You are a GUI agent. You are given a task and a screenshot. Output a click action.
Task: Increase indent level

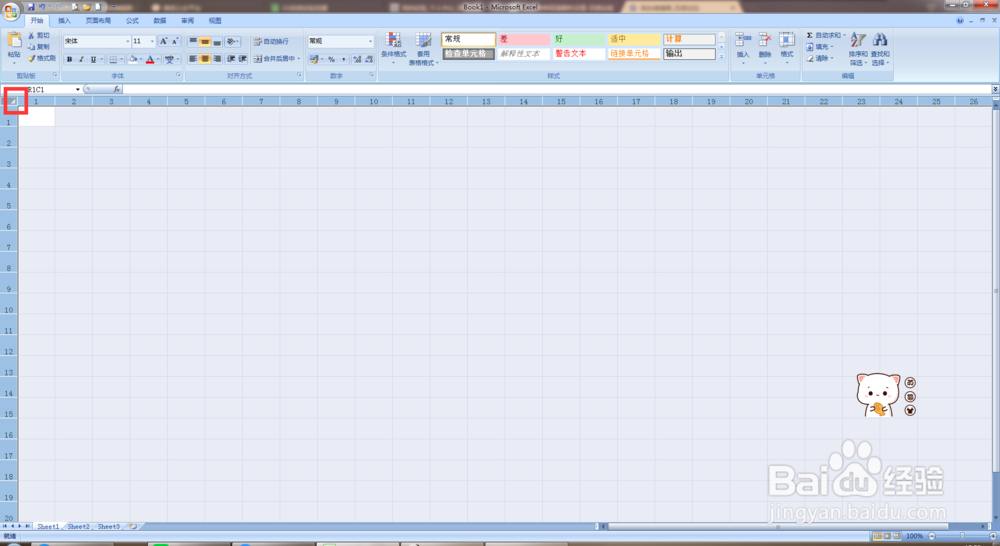coord(242,59)
